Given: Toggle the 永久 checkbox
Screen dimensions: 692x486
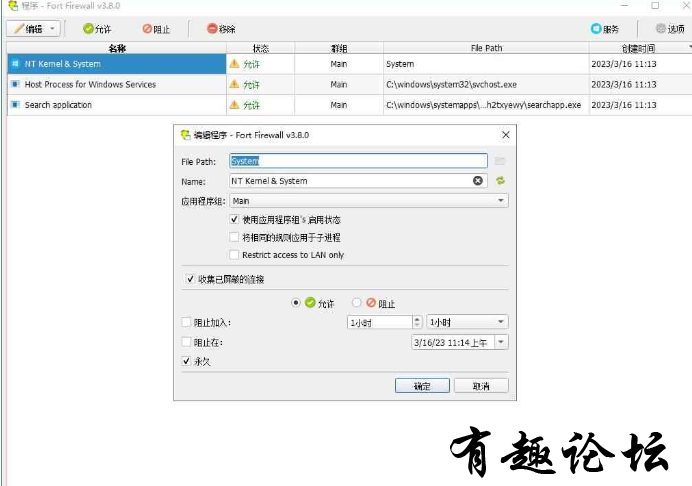Looking at the screenshot, I should [186, 361].
